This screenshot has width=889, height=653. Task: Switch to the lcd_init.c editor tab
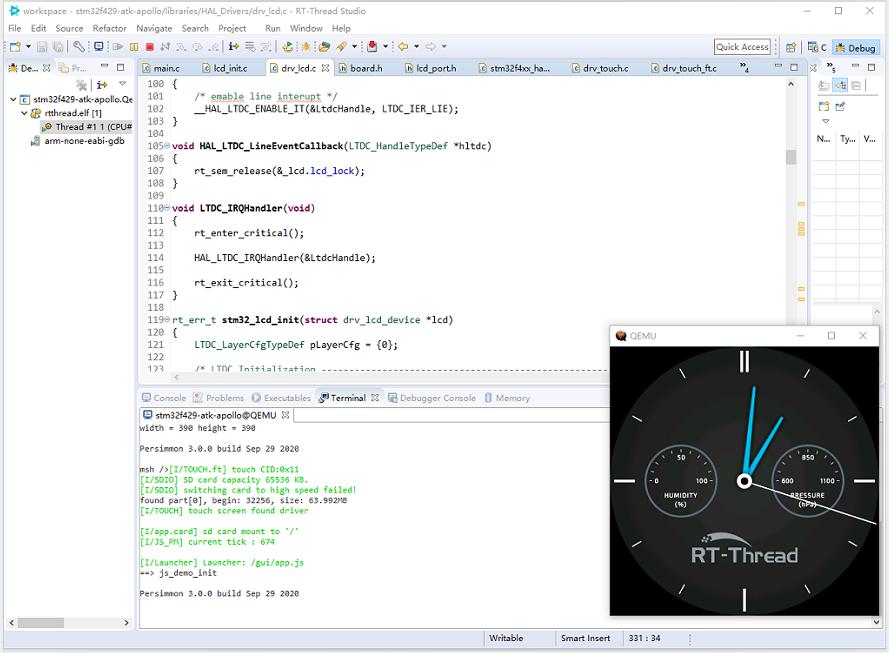[x=226, y=68]
